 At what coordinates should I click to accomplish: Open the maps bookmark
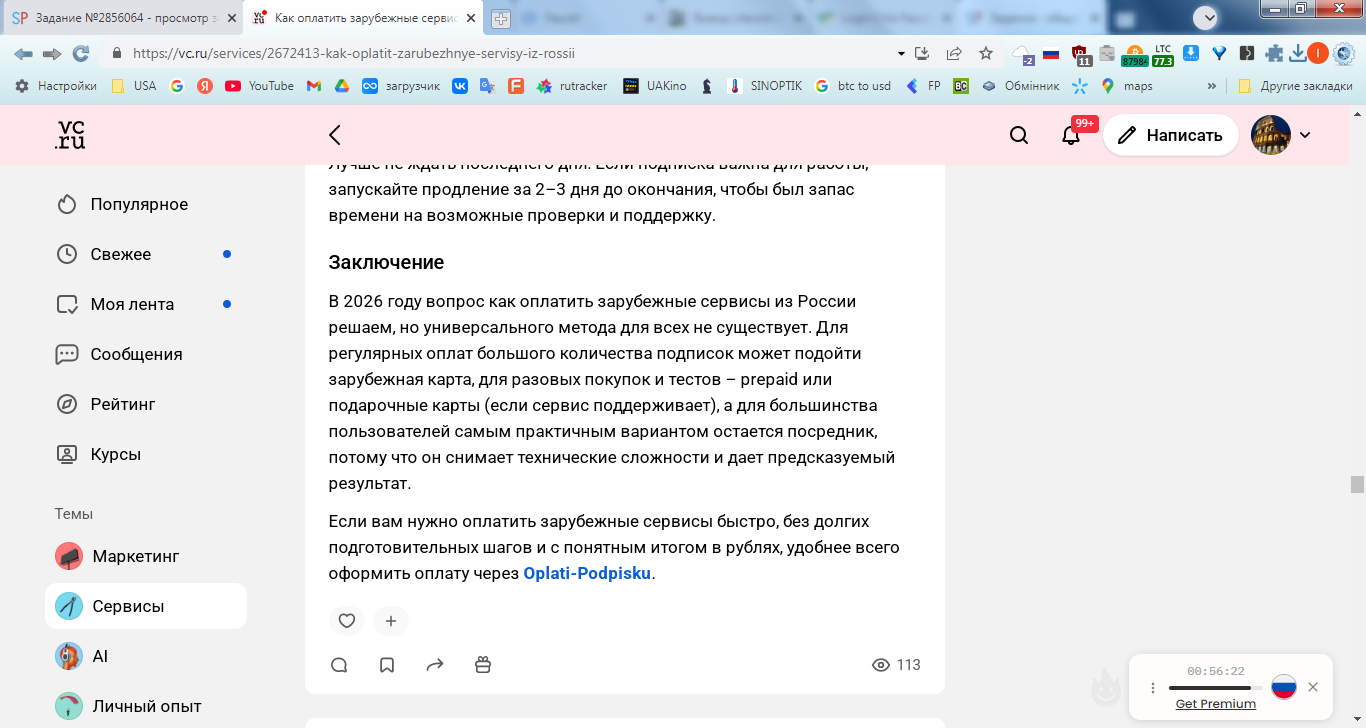click(x=1127, y=86)
